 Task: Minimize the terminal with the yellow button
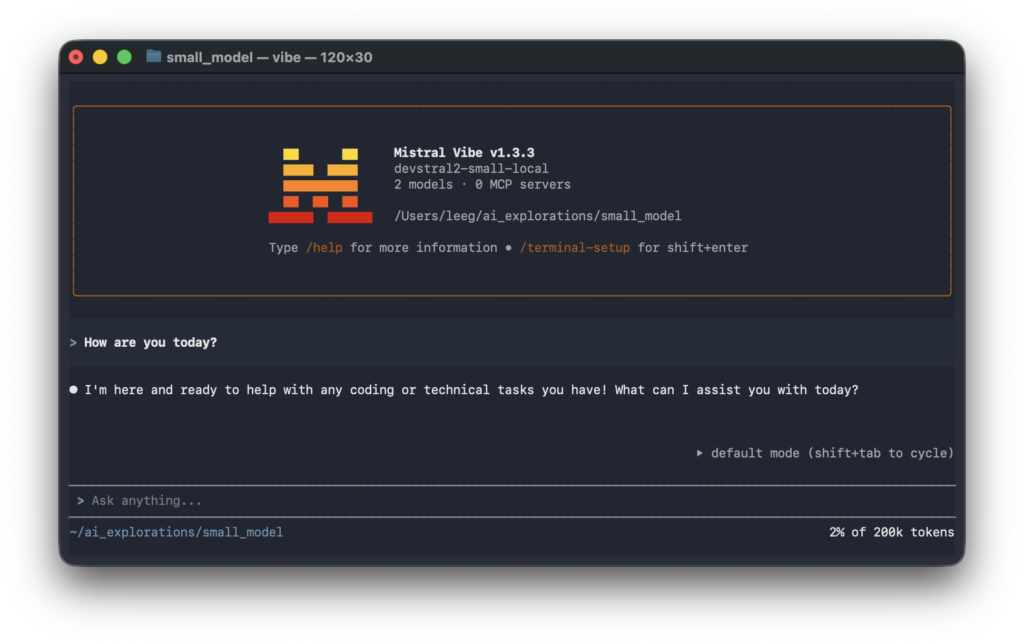[x=100, y=57]
